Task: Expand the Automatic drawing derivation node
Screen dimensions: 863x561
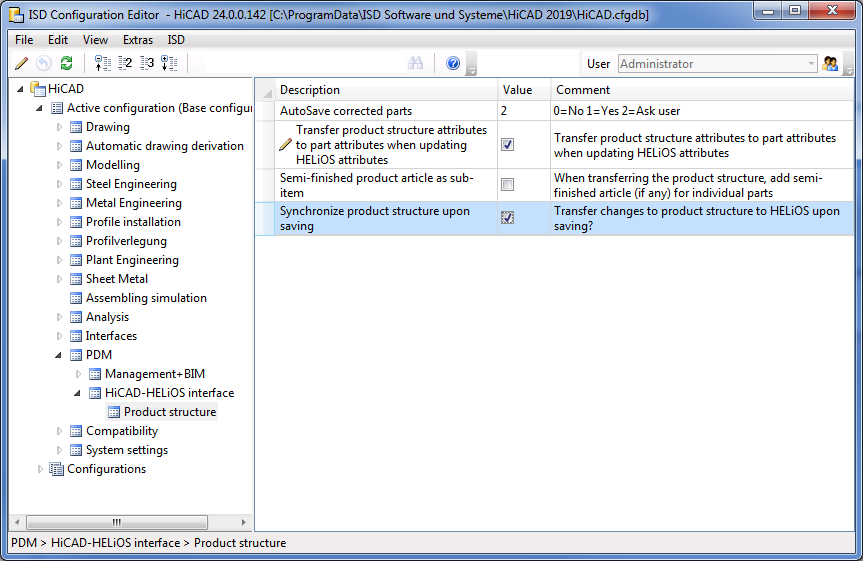Action: pyautogui.click(x=59, y=146)
